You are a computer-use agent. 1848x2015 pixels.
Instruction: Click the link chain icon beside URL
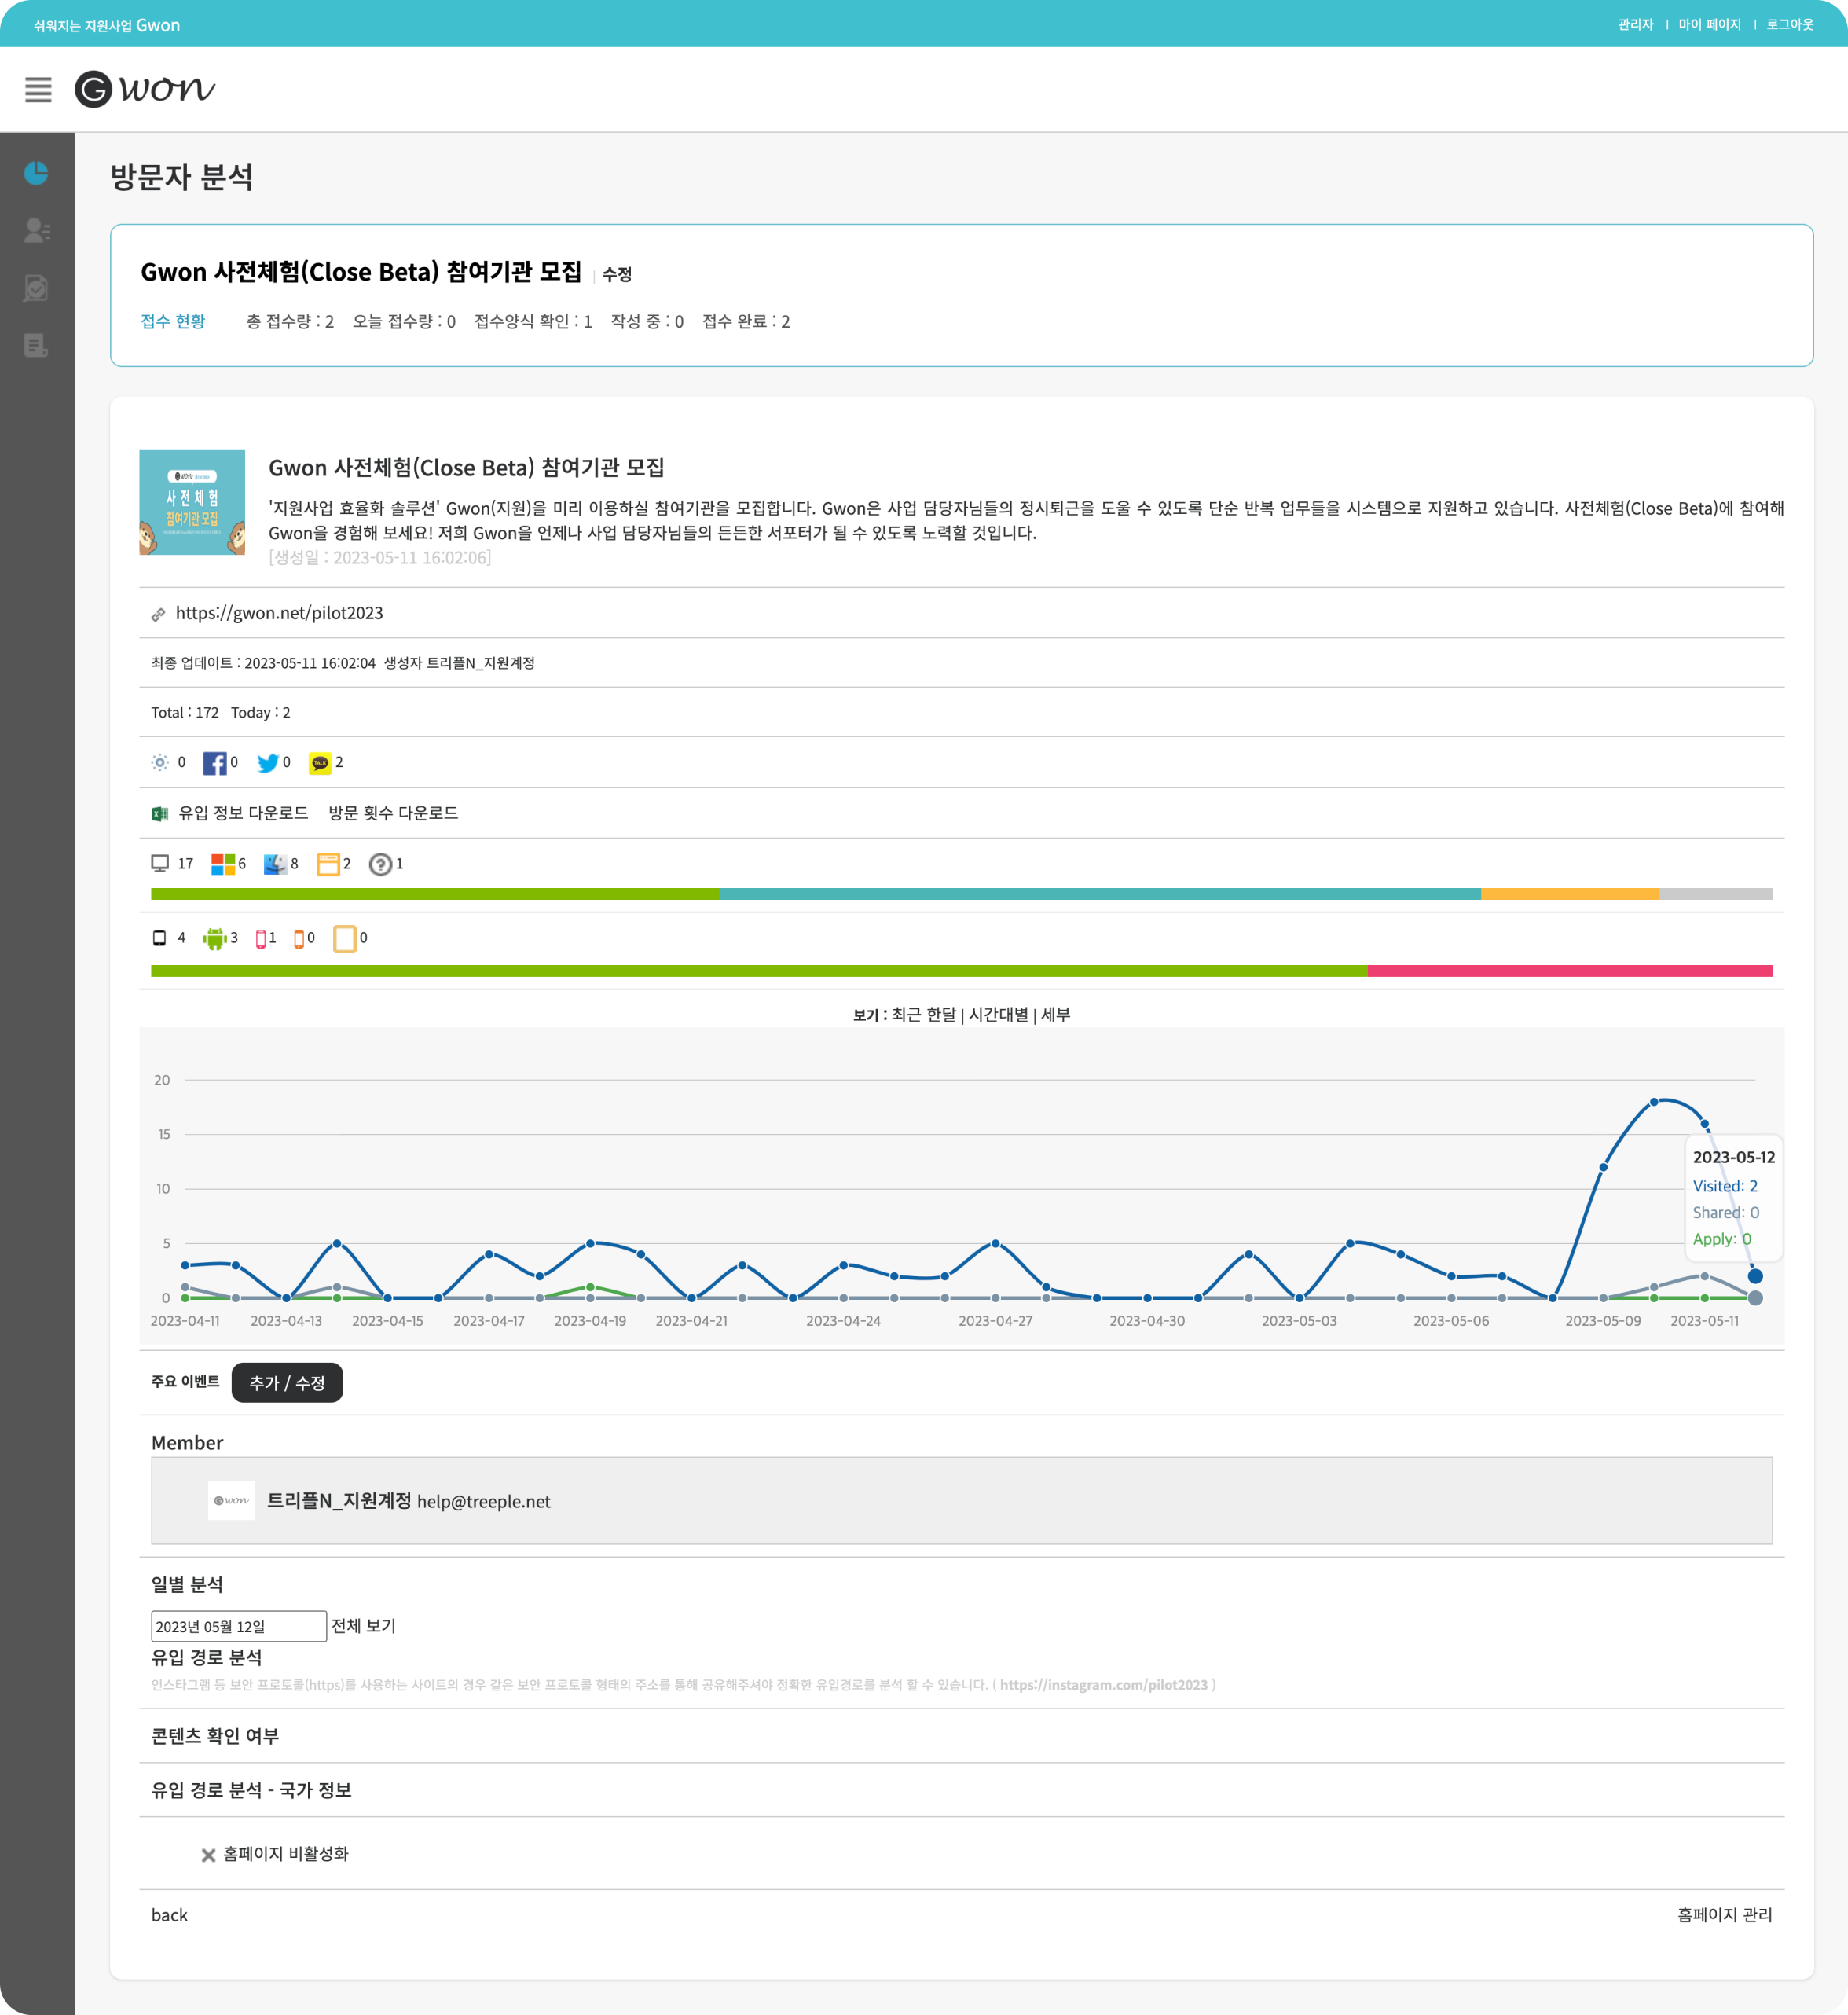click(x=158, y=614)
